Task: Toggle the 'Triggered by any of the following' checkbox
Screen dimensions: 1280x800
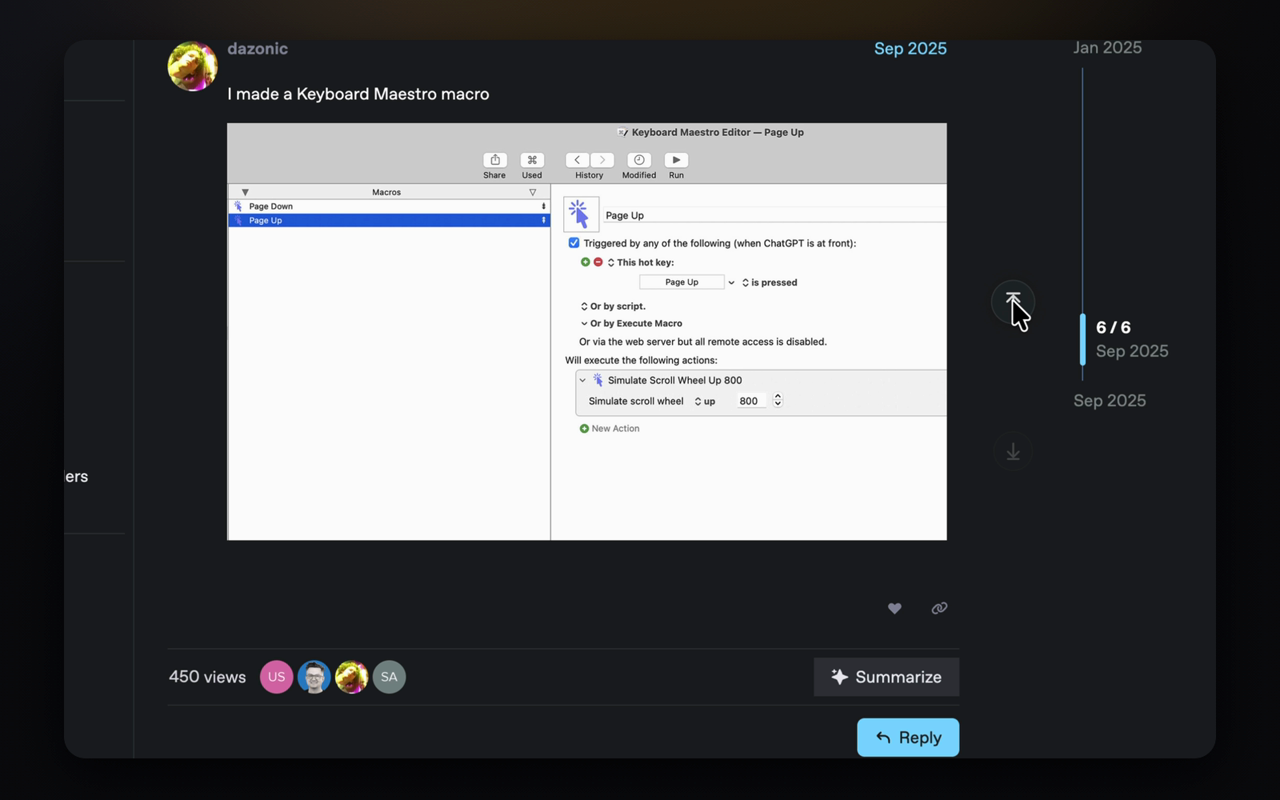Action: 574,243
